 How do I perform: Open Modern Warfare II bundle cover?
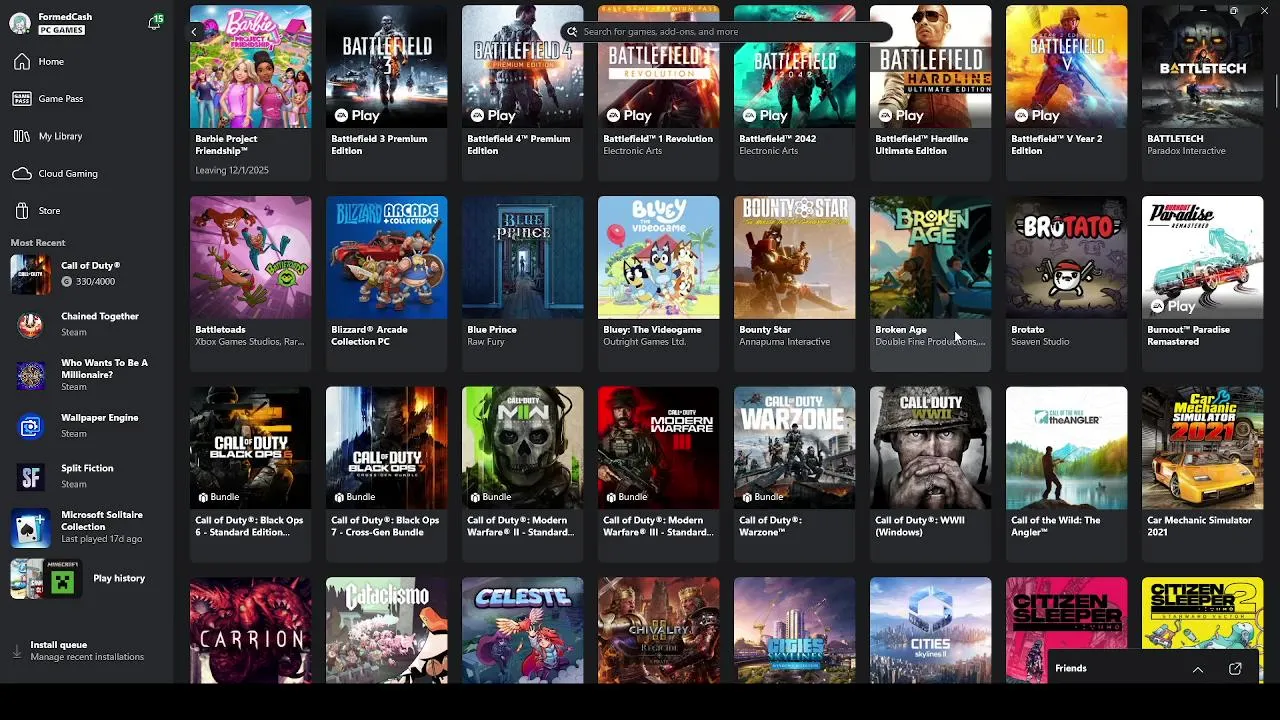coord(522,448)
